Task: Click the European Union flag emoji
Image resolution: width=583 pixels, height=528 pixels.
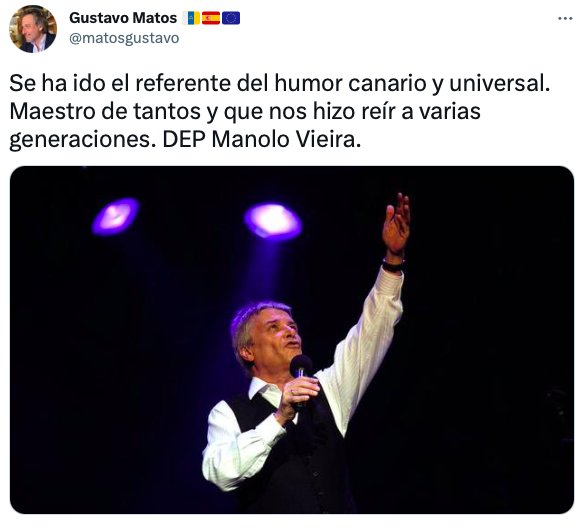Action: [231, 18]
